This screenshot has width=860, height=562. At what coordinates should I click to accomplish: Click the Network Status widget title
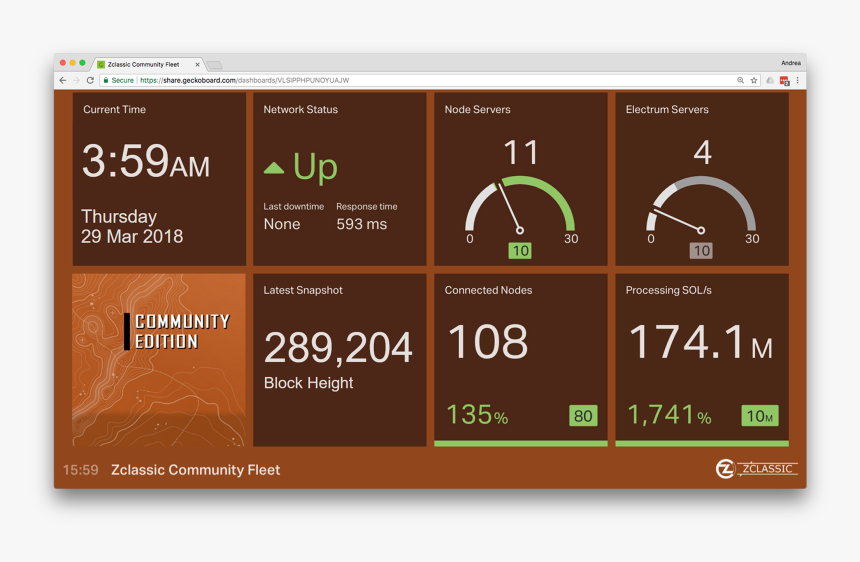[x=301, y=109]
